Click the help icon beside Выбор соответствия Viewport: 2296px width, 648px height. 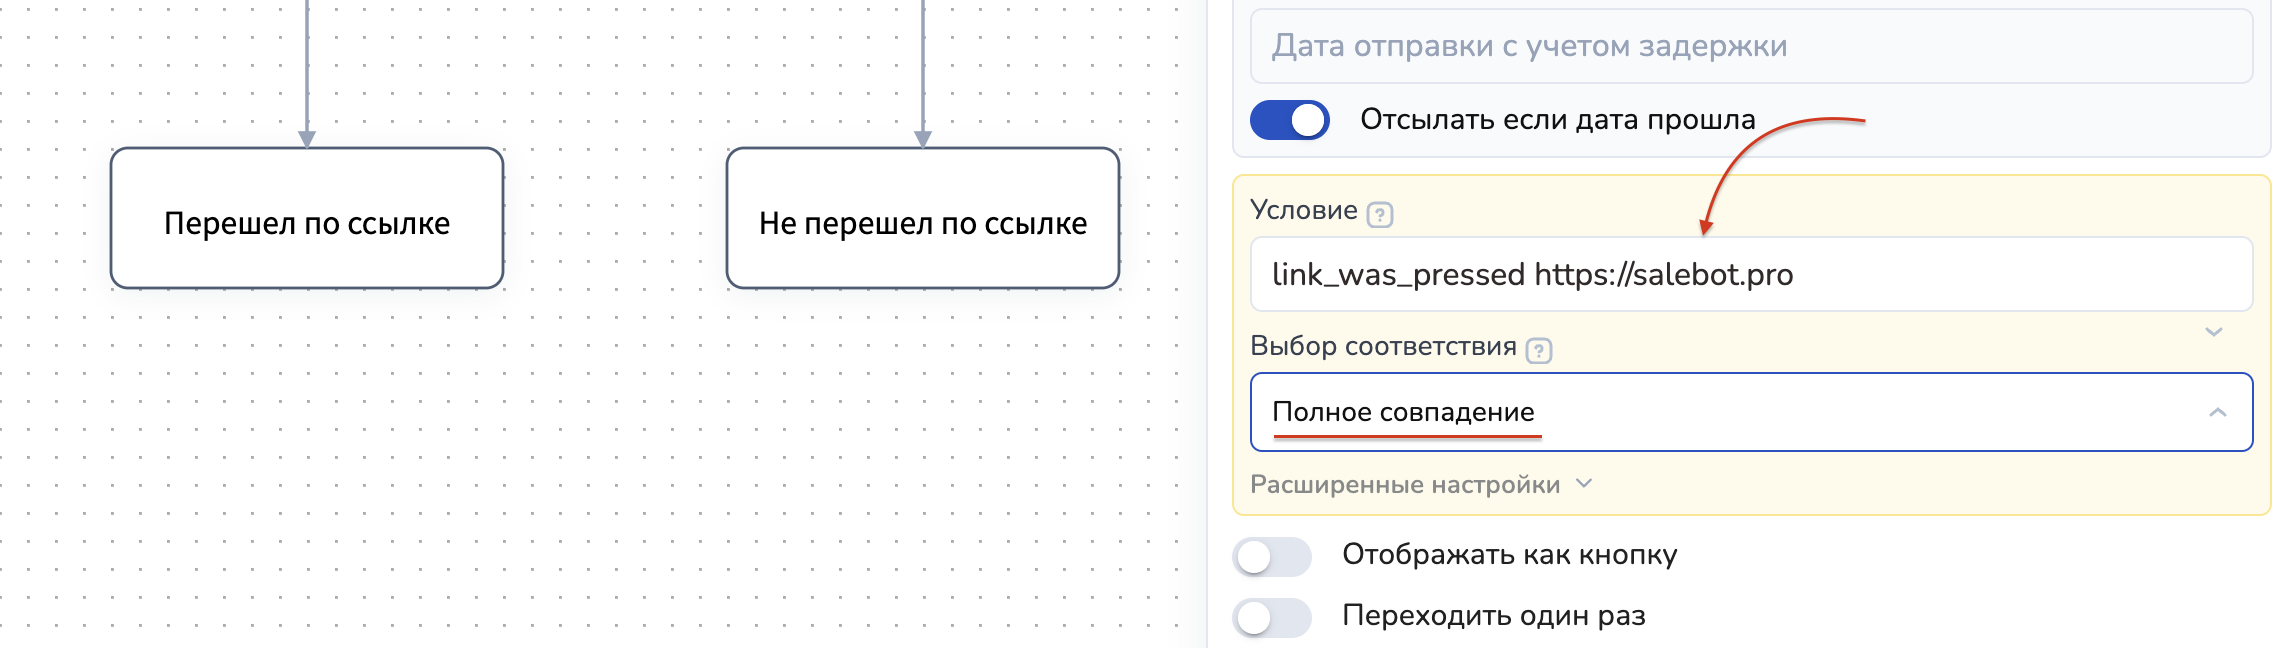click(x=1539, y=350)
